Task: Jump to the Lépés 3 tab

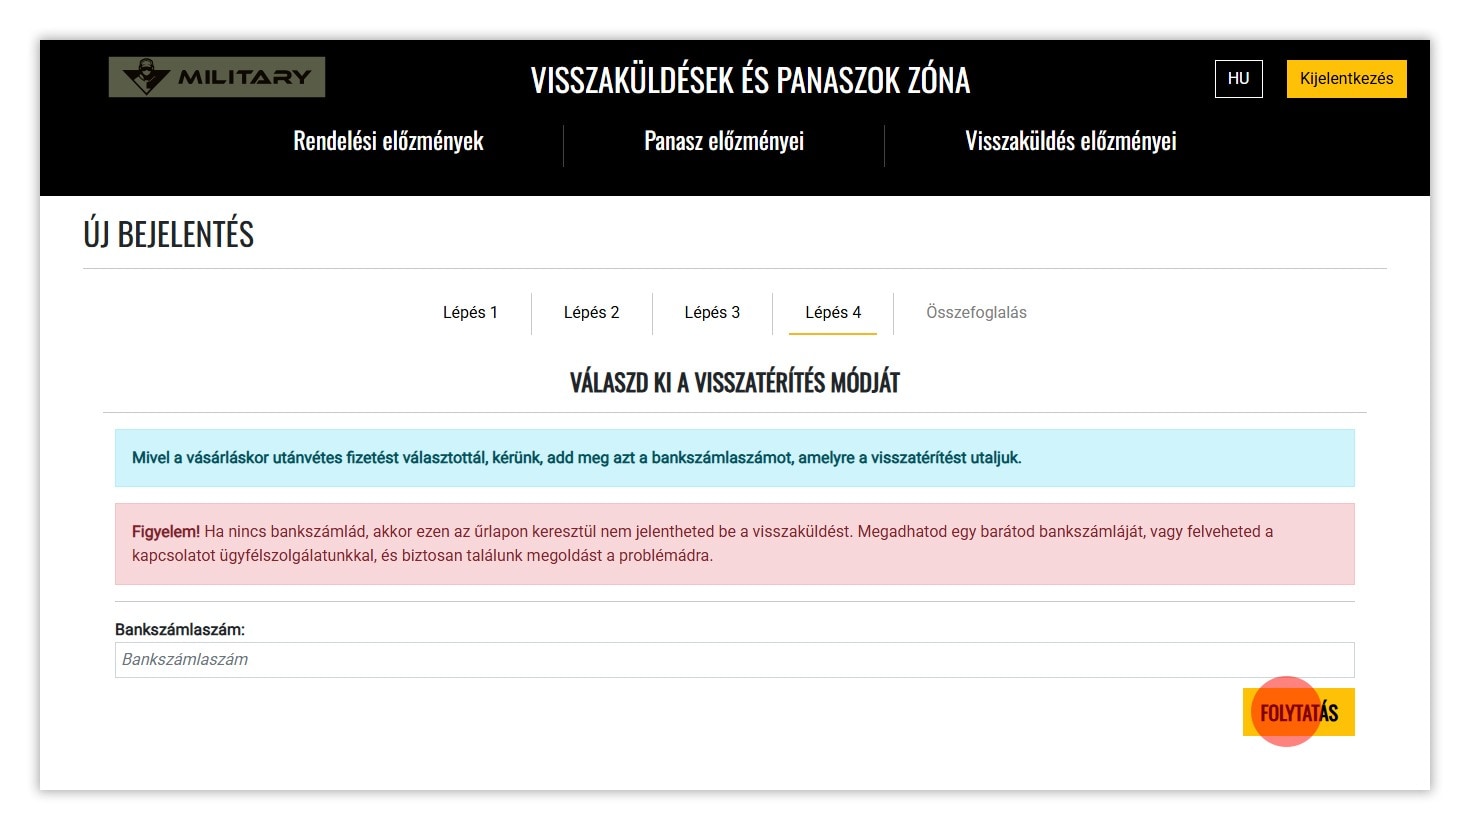Action: coord(712,312)
